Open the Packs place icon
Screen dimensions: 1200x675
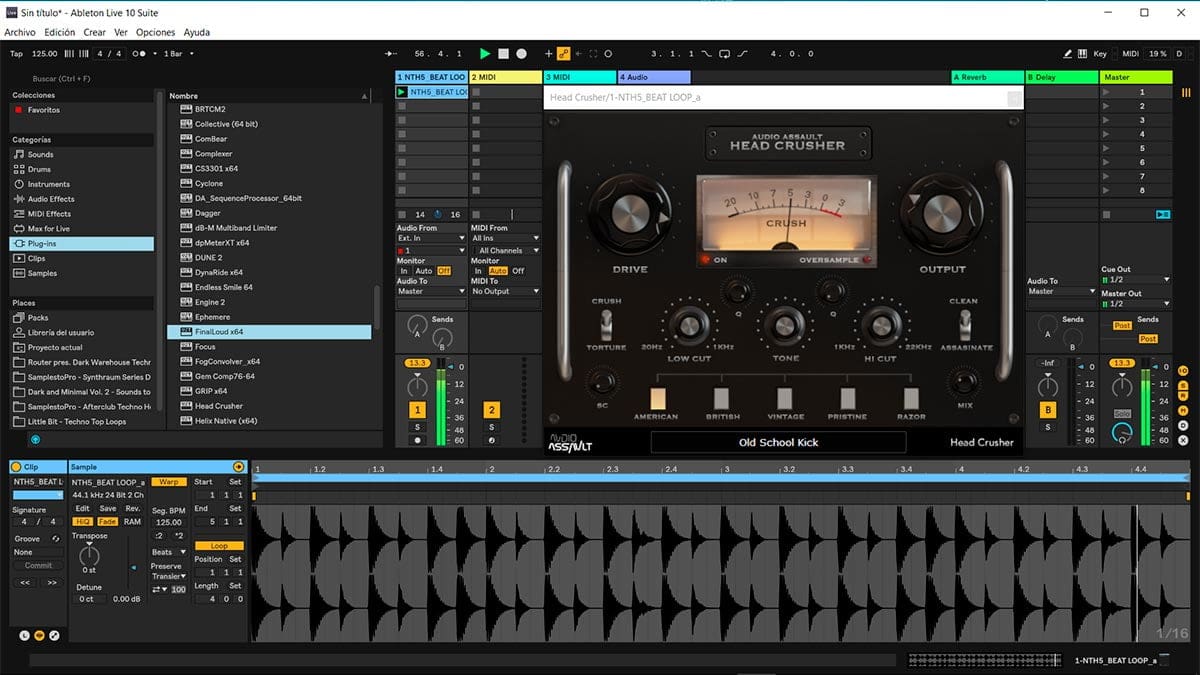(x=19, y=318)
